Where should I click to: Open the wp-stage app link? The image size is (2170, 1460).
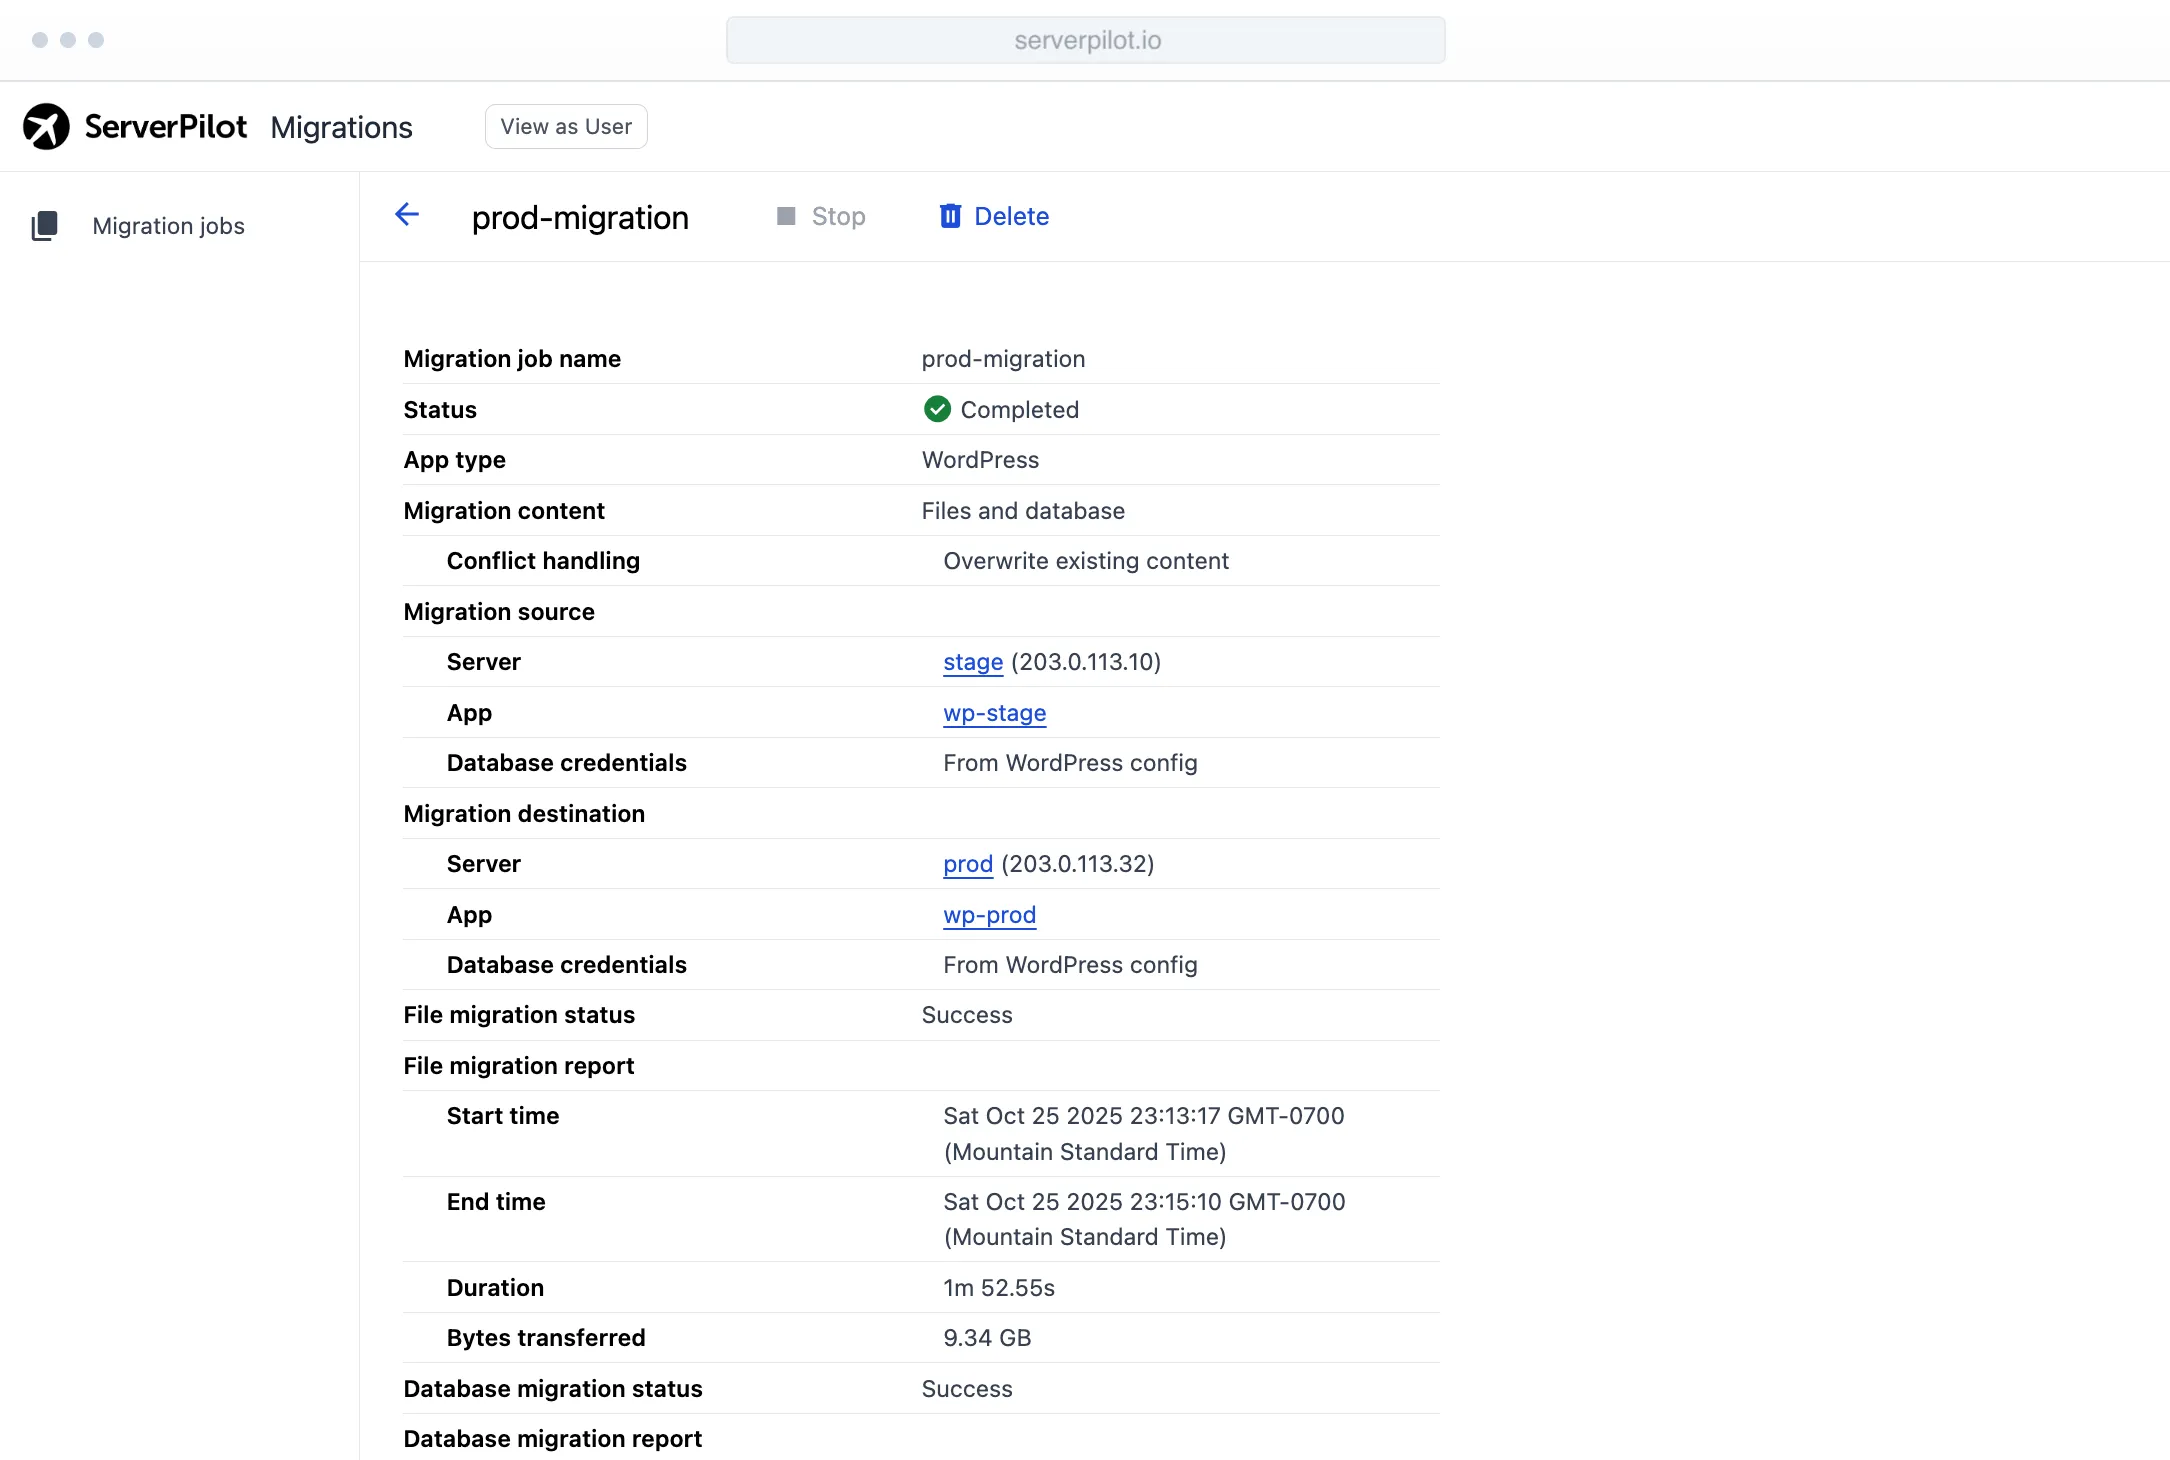tap(994, 713)
